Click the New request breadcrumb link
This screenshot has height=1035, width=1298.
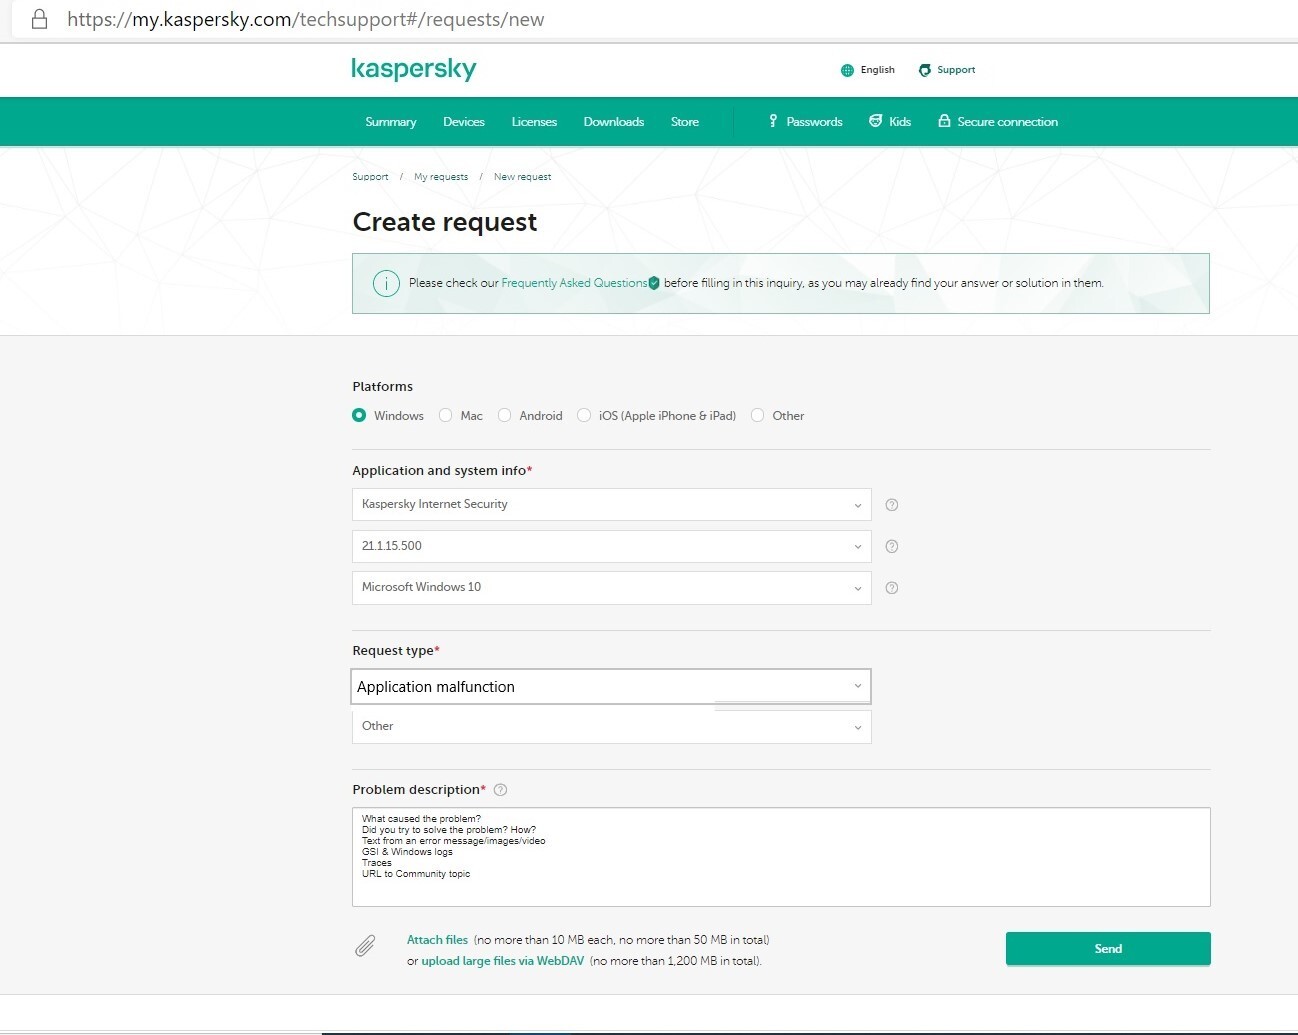[x=522, y=177]
